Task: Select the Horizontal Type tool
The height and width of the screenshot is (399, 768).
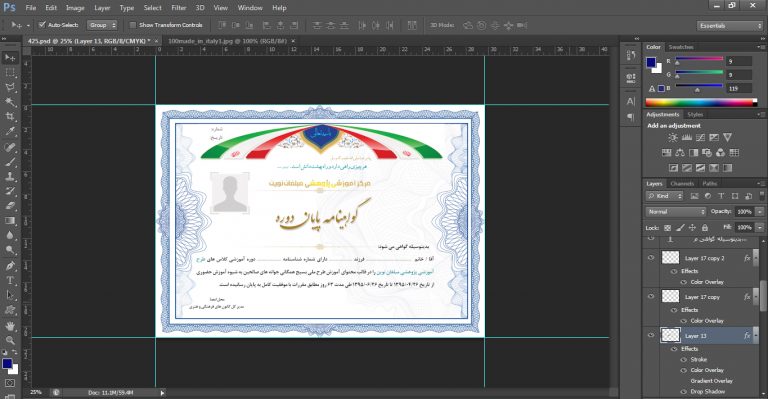Action: pyautogui.click(x=10, y=281)
